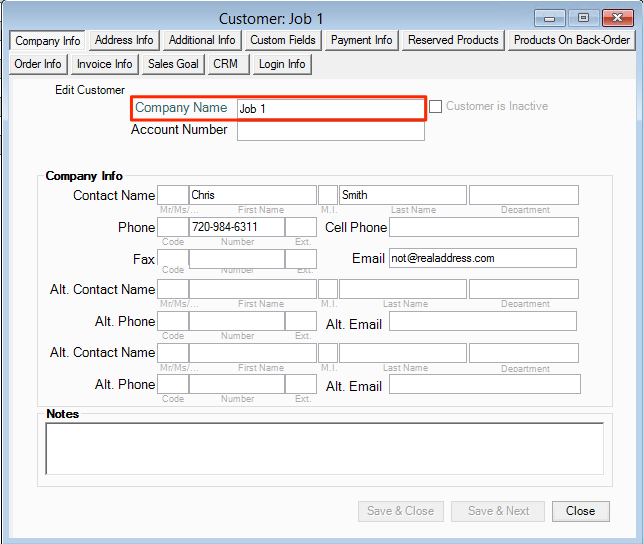Select the Payment Info tab
643x544 pixels.
(361, 40)
